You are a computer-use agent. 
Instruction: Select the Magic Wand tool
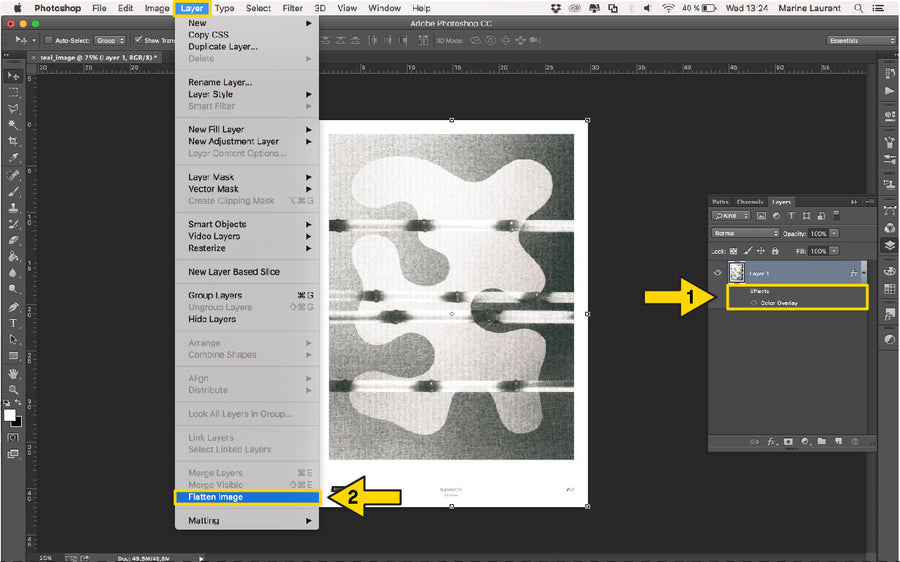click(x=13, y=125)
